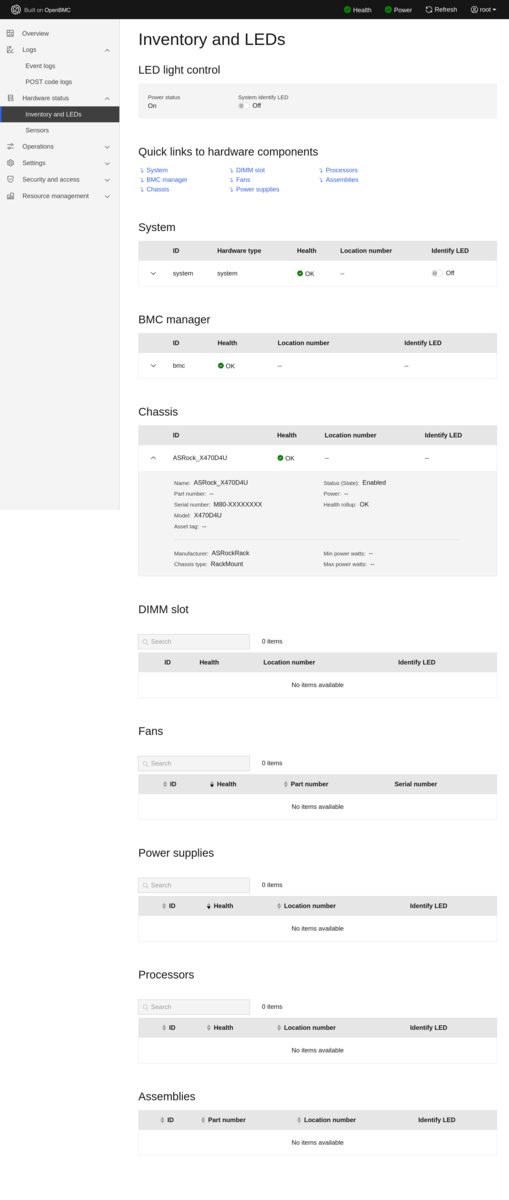Collapse the ASRock_X470D4U chassis row
The width and height of the screenshot is (509, 1200).
click(153, 458)
